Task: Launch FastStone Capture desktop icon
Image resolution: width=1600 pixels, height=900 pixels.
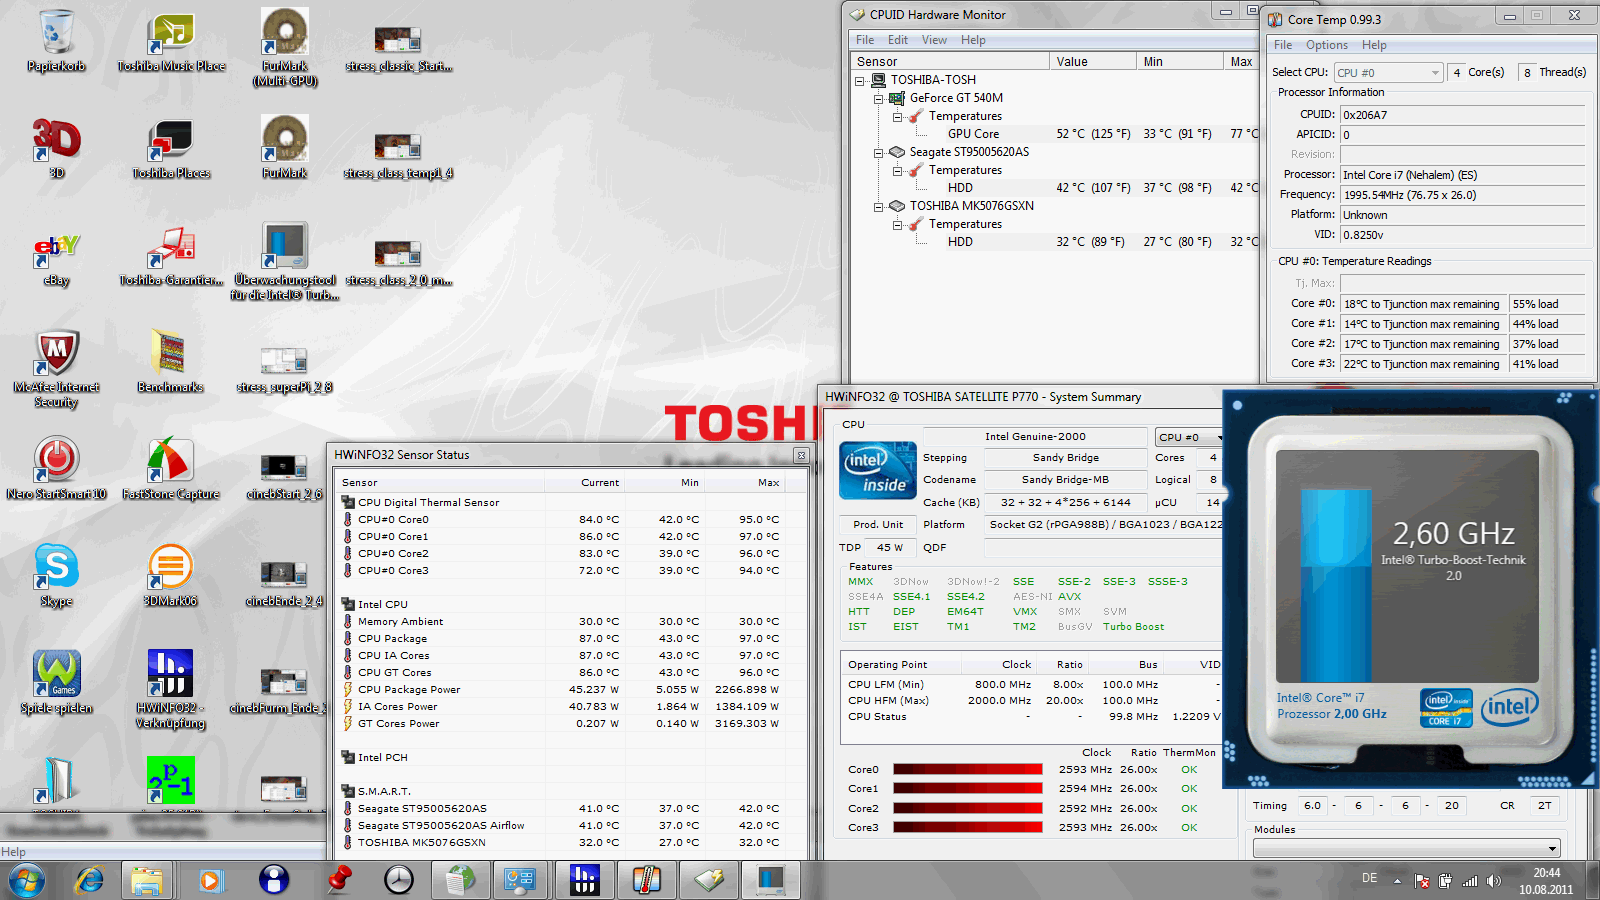Action: [171, 469]
